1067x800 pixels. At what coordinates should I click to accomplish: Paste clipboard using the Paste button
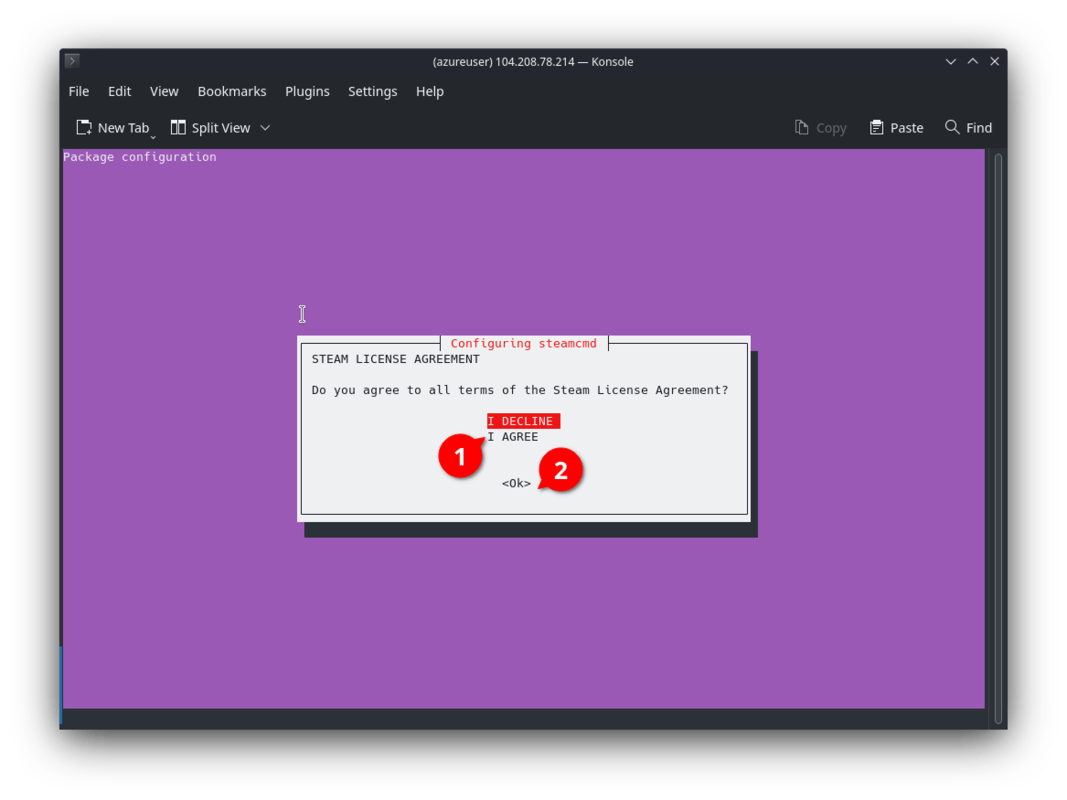[896, 128]
